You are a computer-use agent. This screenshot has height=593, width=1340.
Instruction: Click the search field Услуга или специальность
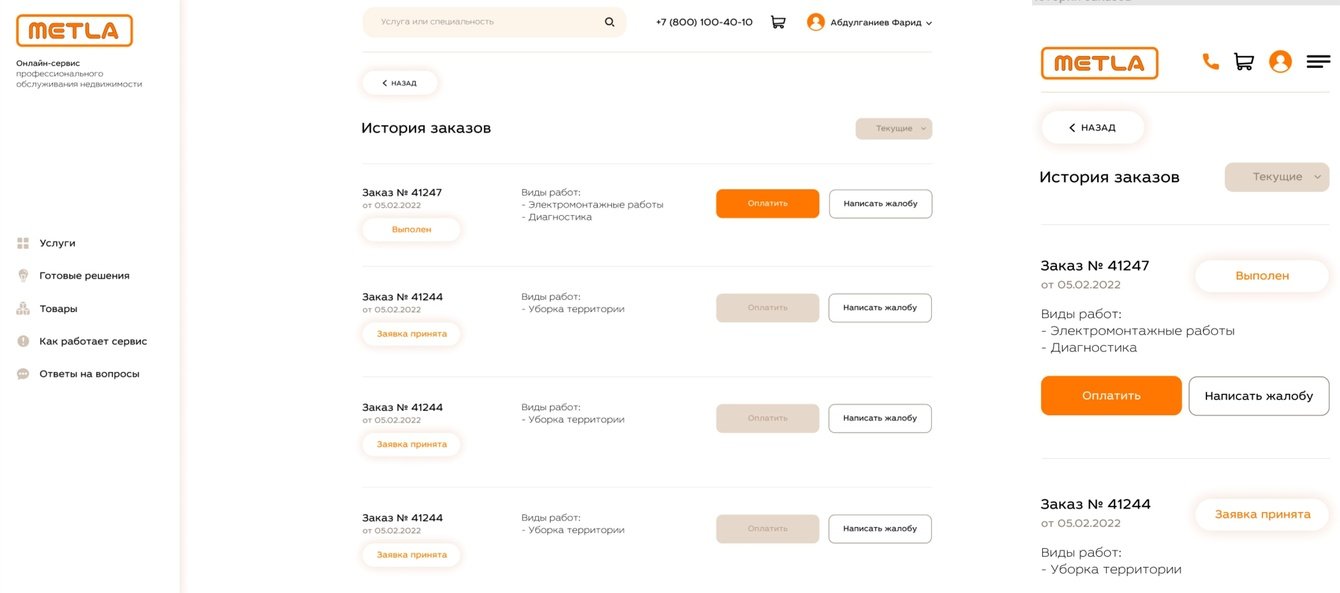(x=485, y=22)
